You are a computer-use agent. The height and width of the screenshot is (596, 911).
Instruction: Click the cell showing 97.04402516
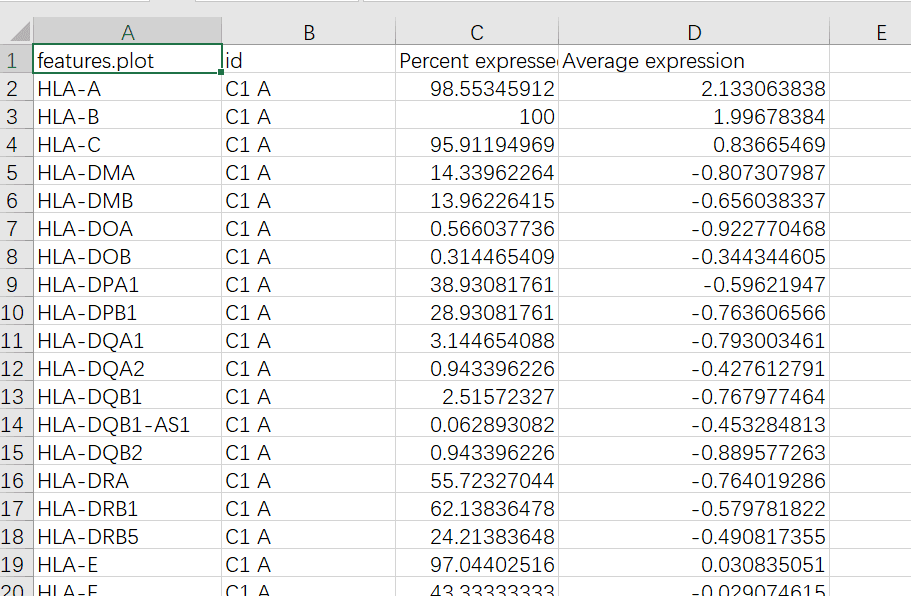pyautogui.click(x=477, y=564)
